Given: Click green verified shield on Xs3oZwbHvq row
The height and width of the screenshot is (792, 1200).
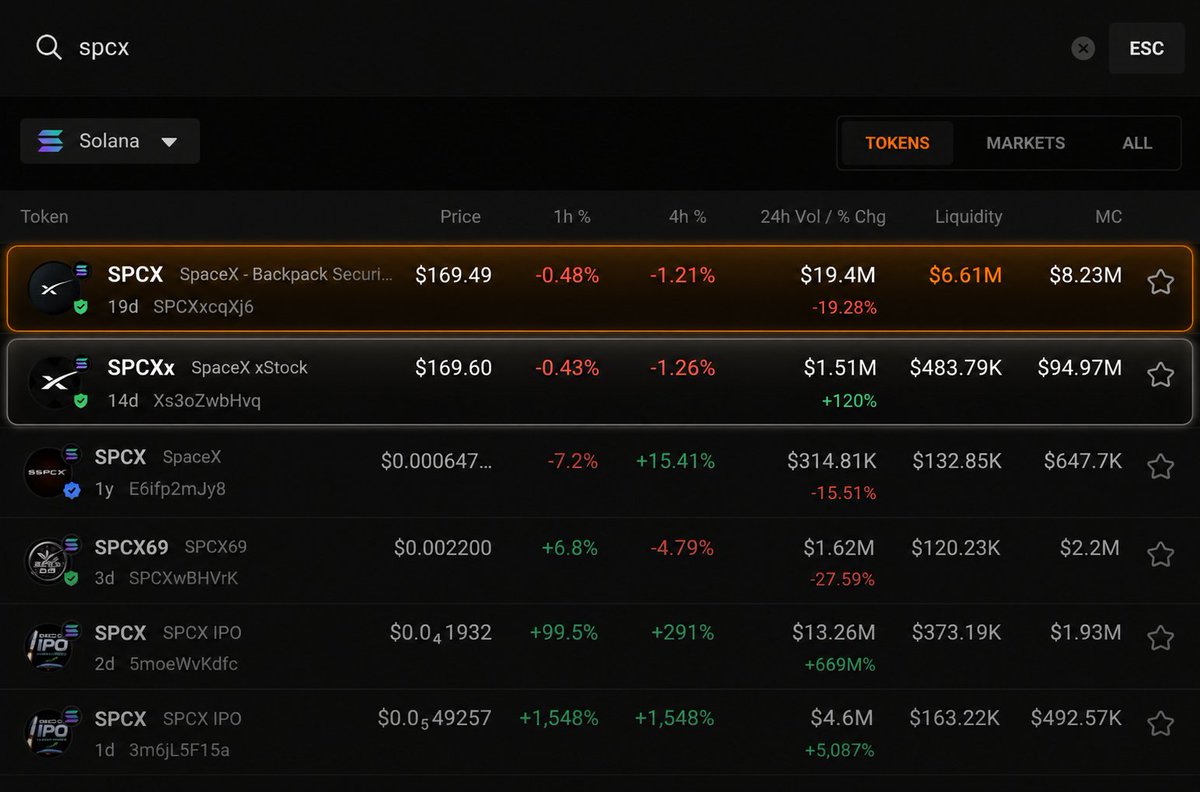Looking at the screenshot, I should pos(81,400).
